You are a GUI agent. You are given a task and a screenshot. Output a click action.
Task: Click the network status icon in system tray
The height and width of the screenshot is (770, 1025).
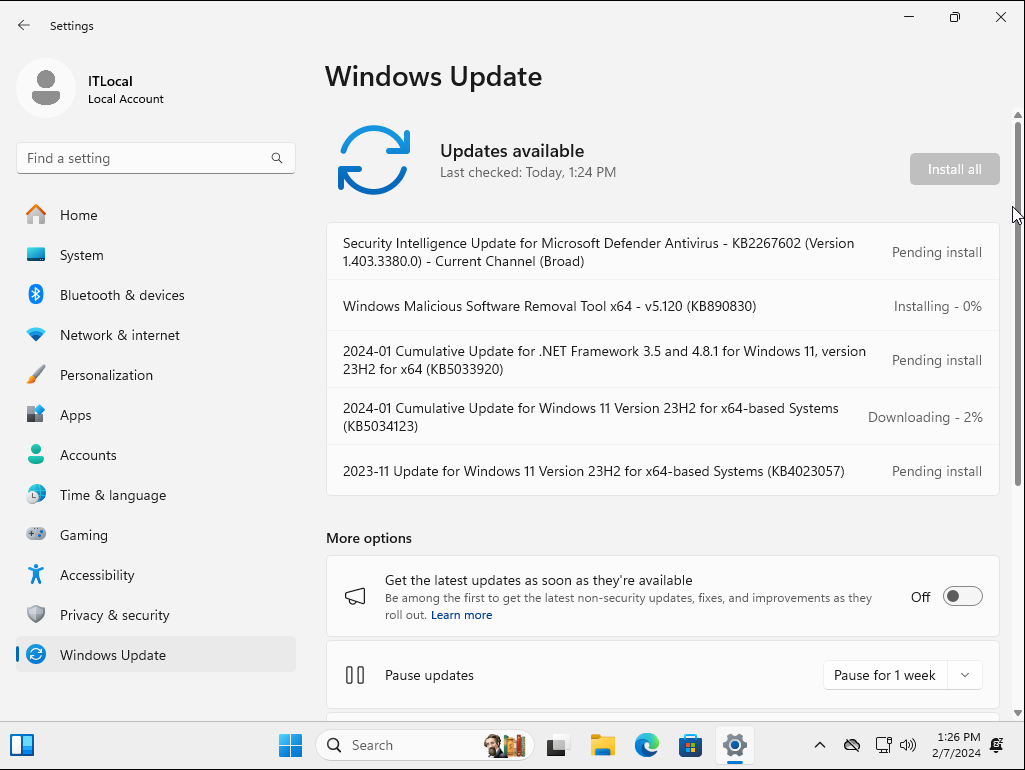coord(884,745)
